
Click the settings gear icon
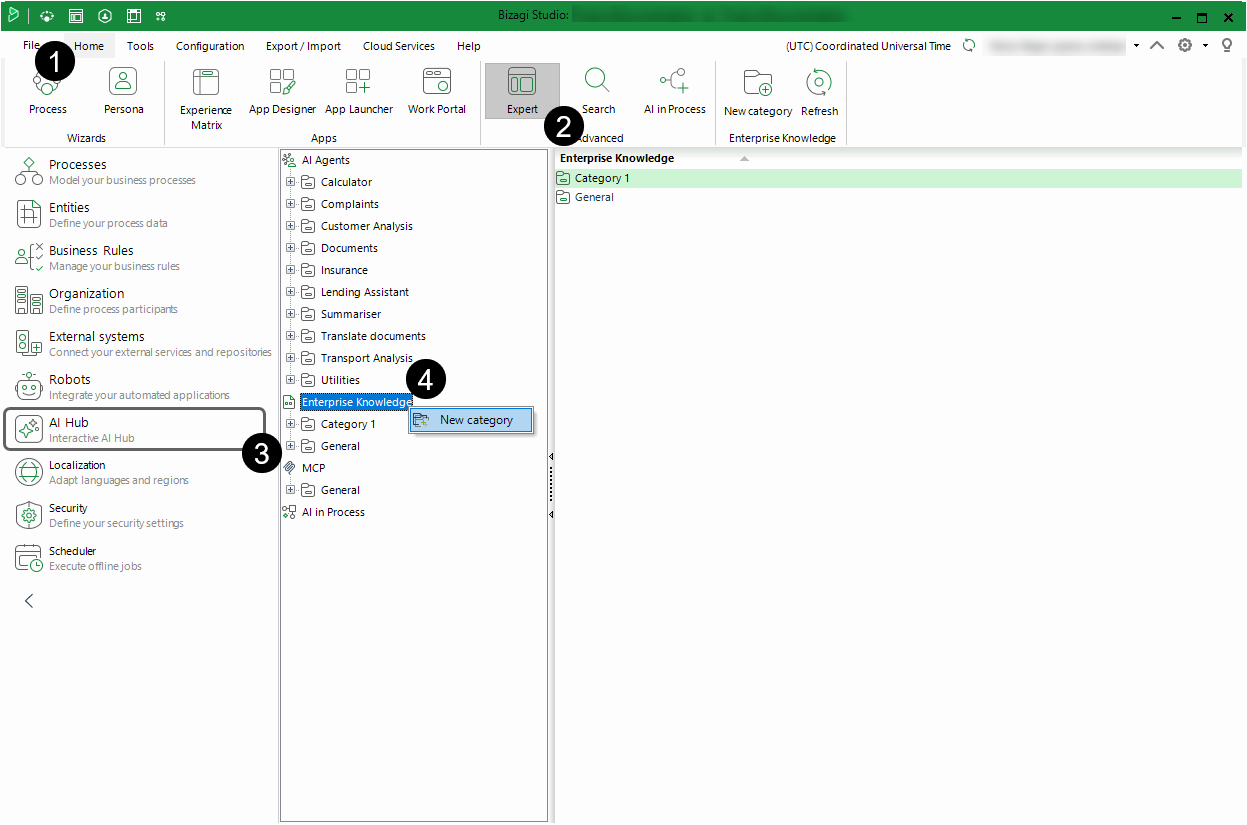(x=1185, y=45)
